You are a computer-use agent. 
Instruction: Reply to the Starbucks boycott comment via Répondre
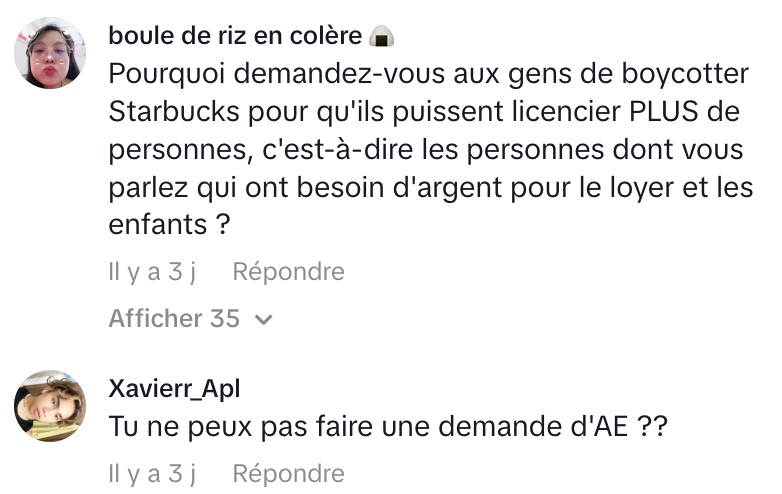coord(288,272)
